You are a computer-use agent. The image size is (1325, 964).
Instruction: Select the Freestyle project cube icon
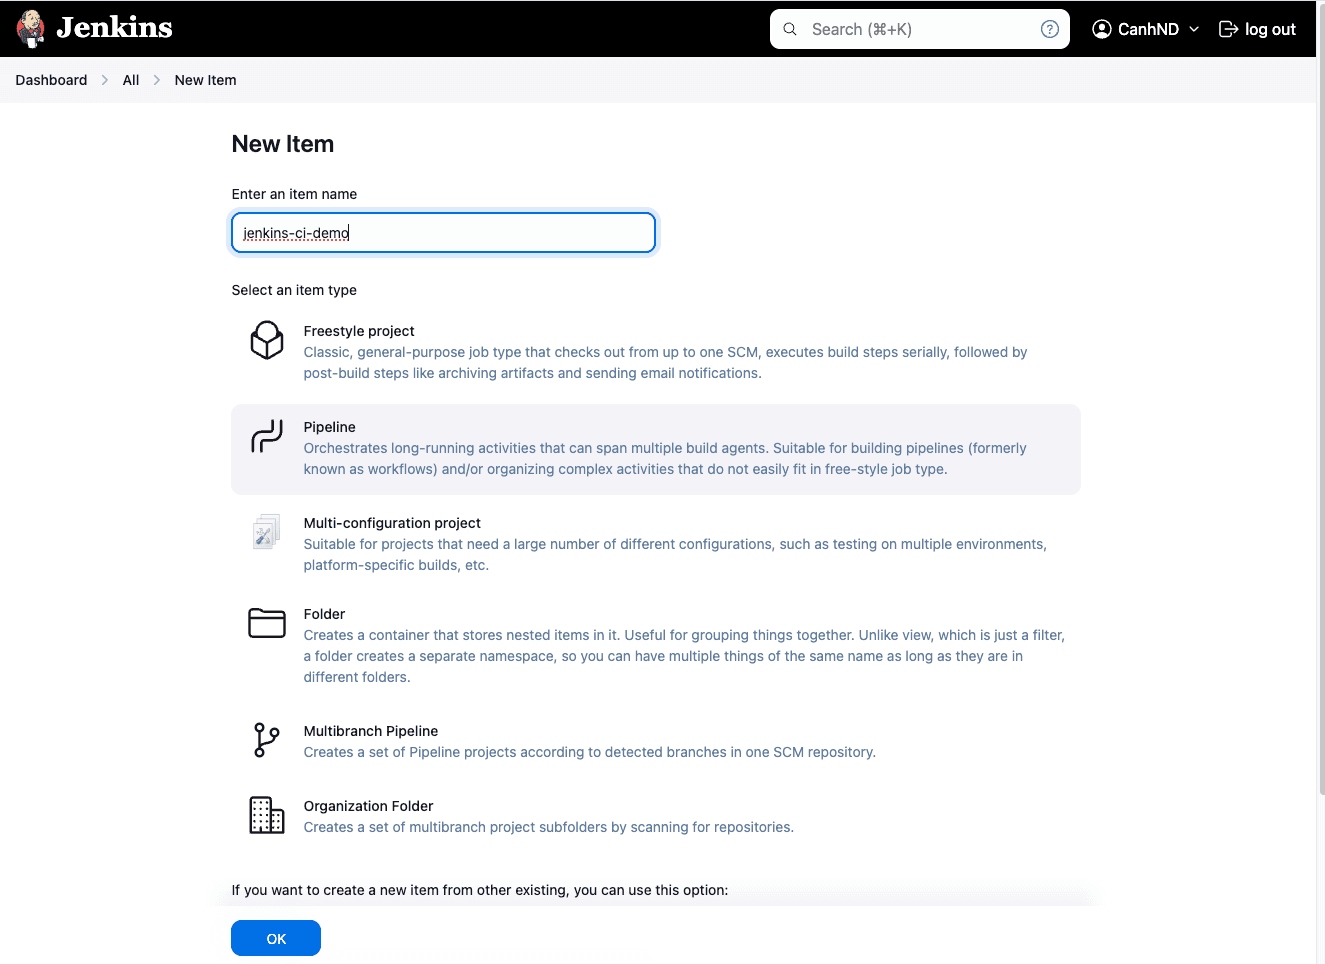(x=267, y=340)
